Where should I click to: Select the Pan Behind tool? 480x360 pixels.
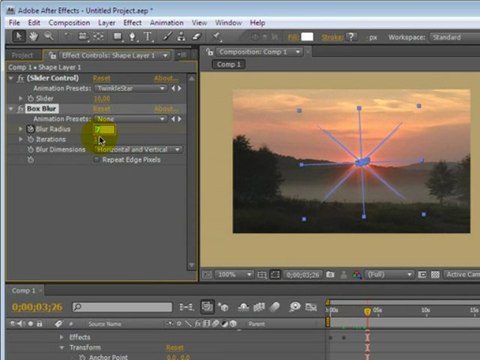point(98,36)
